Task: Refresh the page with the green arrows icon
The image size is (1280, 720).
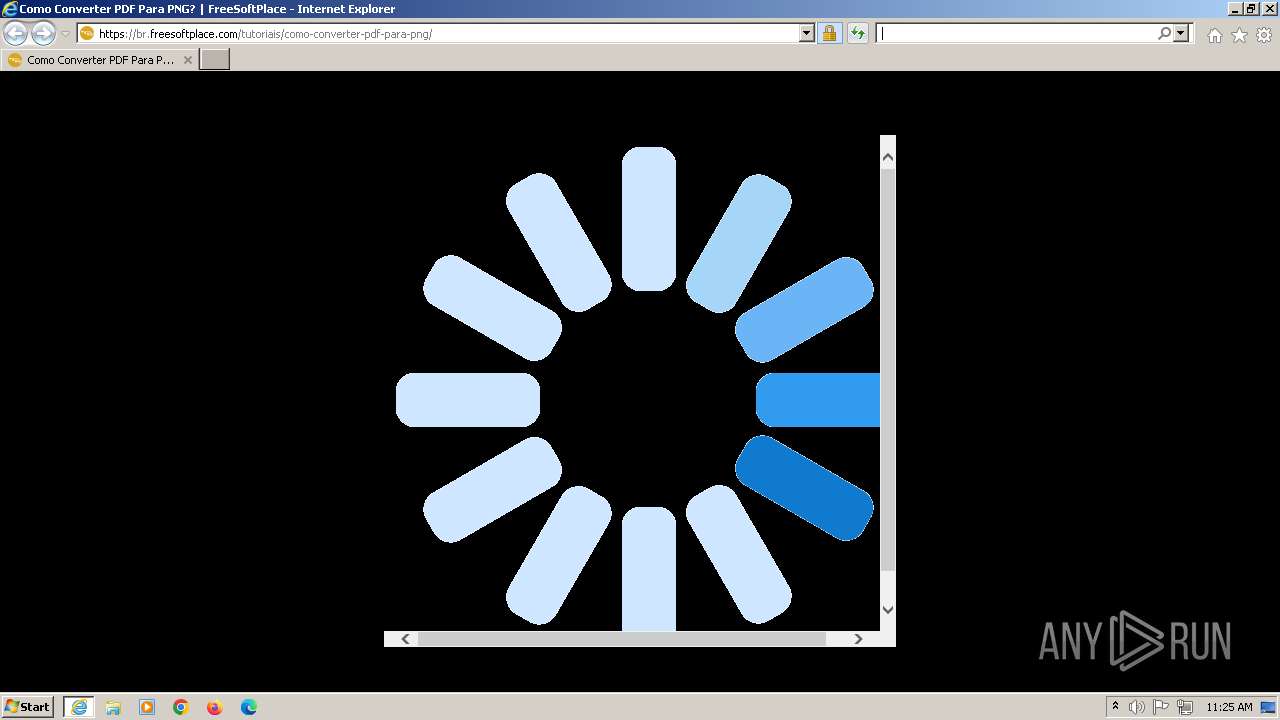Action: pos(857,34)
